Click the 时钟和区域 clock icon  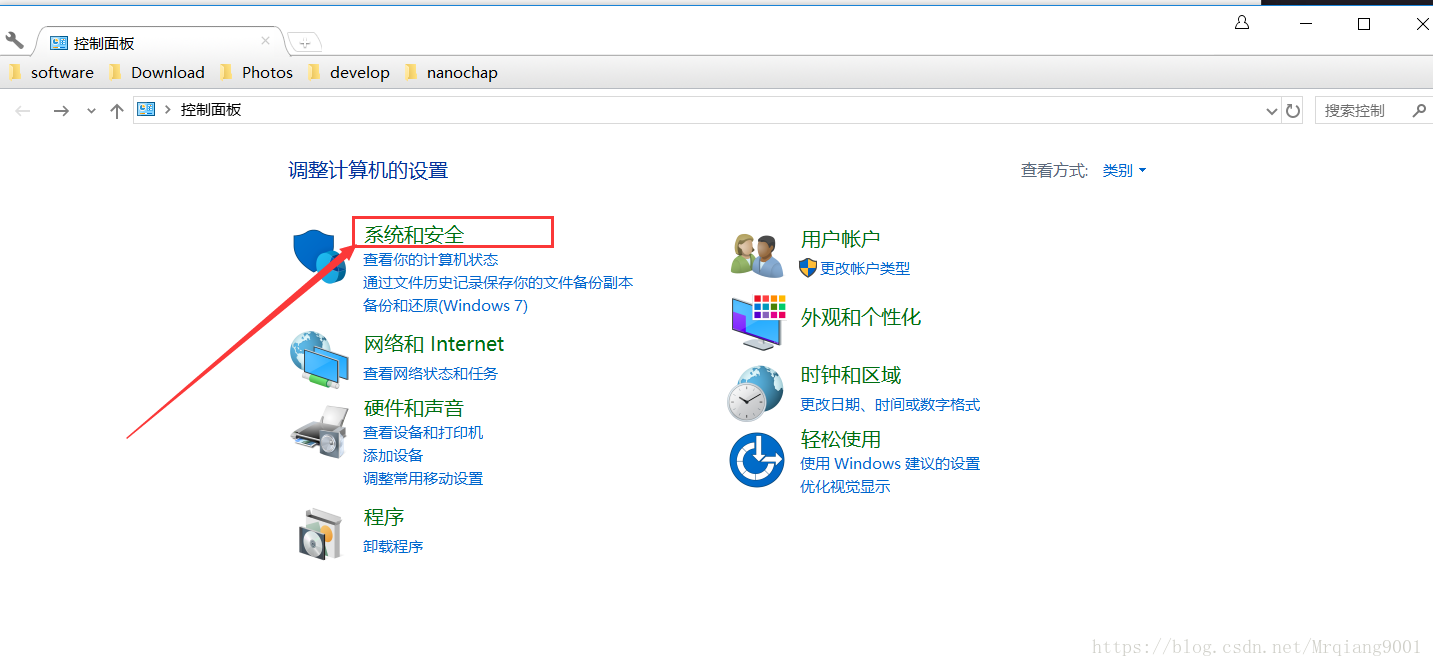tap(757, 390)
